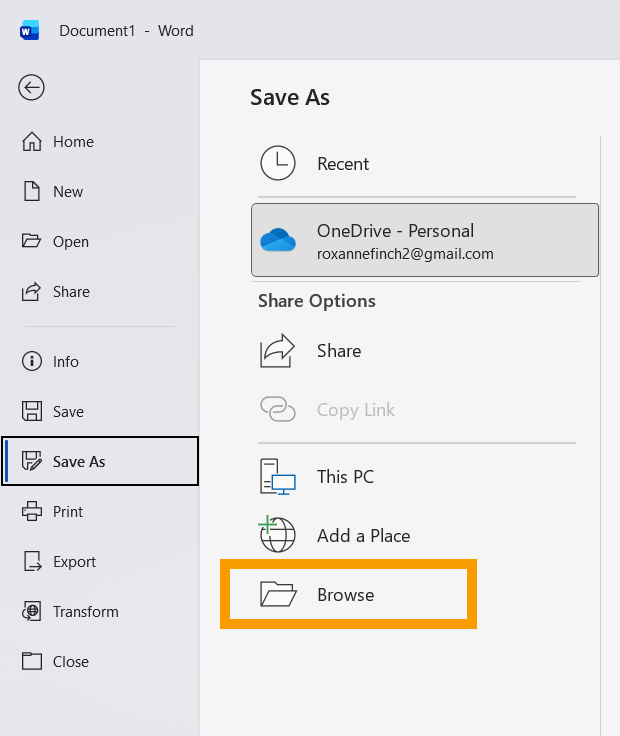
Task: Open the Info icon
Action: point(32,362)
